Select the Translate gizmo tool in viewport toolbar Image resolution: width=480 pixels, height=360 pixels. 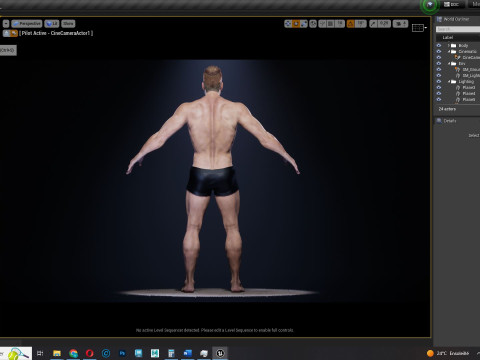tap(288, 24)
